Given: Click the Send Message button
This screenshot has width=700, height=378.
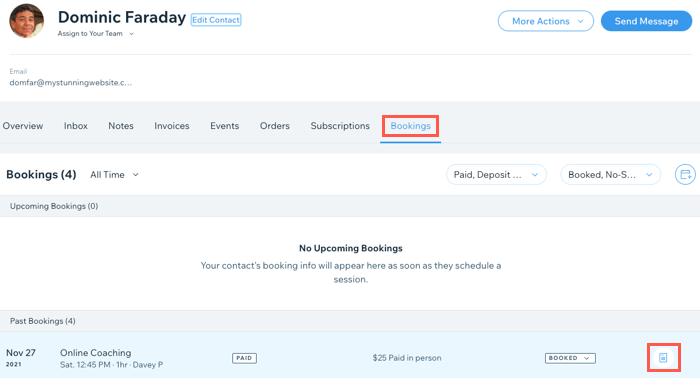Looking at the screenshot, I should coord(646,21).
